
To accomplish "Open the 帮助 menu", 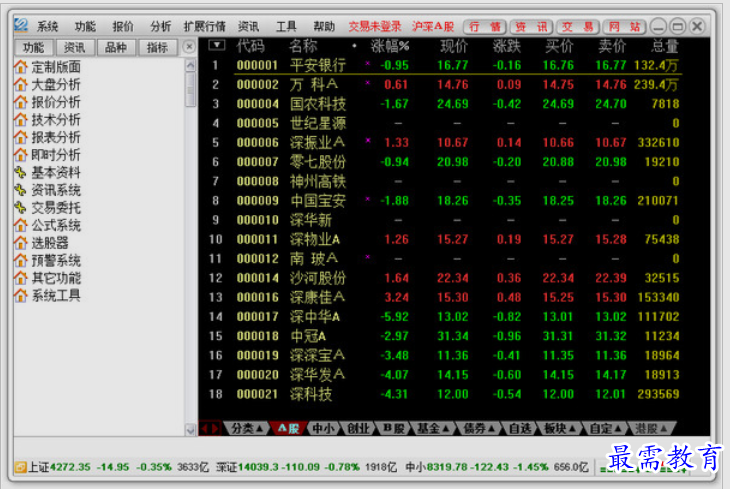I will click(x=324, y=27).
